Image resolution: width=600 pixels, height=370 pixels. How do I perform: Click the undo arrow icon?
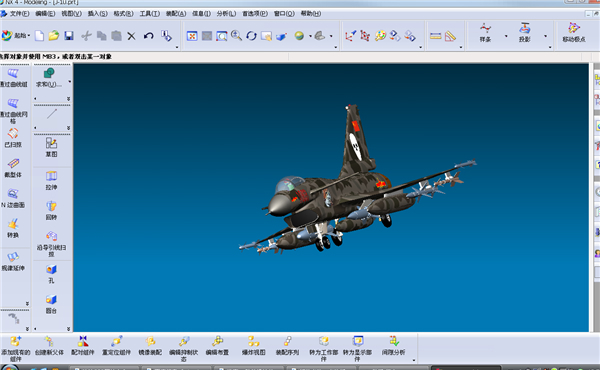click(x=148, y=36)
